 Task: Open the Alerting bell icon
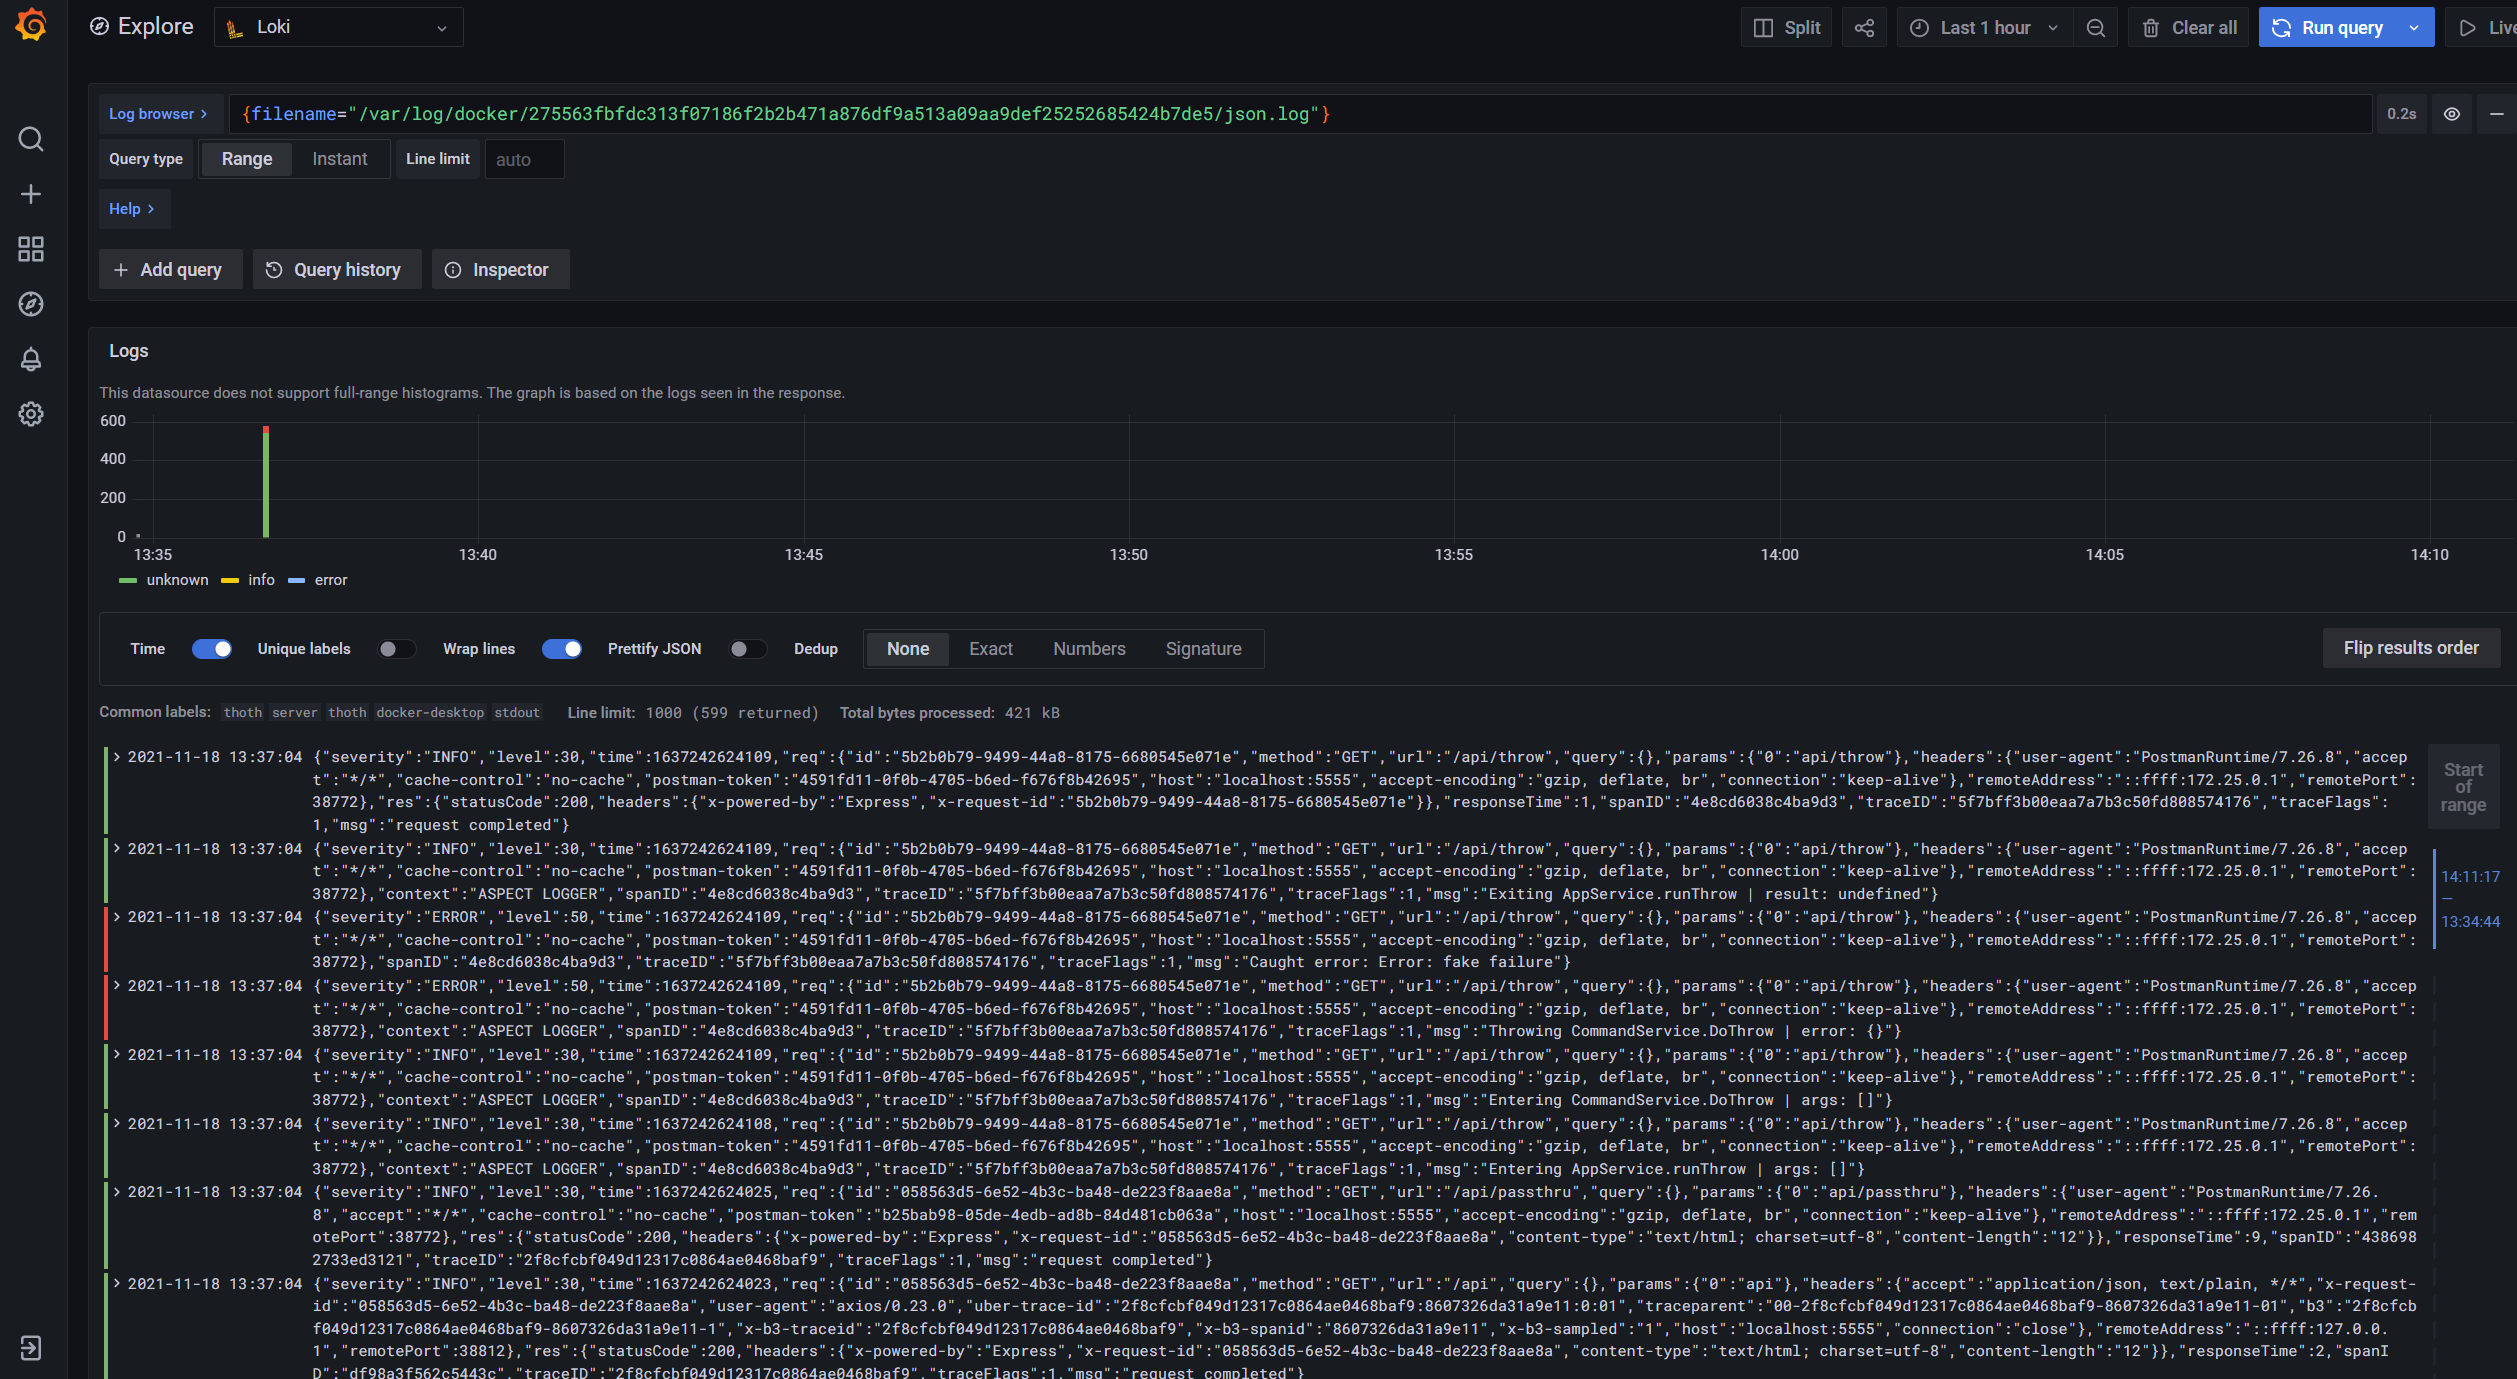pos(31,359)
